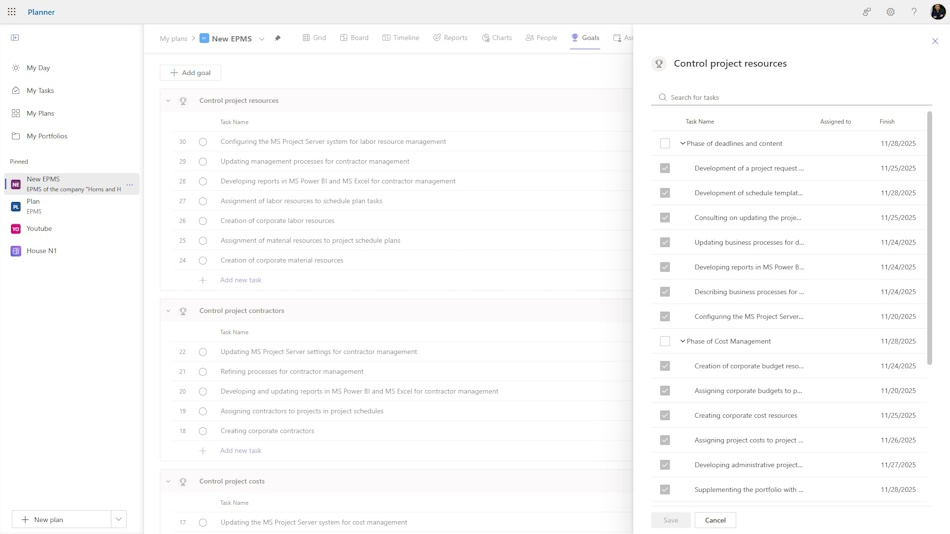Mark task 30 Configuring MS Project Server complete
This screenshot has height=534, width=950.
203,142
